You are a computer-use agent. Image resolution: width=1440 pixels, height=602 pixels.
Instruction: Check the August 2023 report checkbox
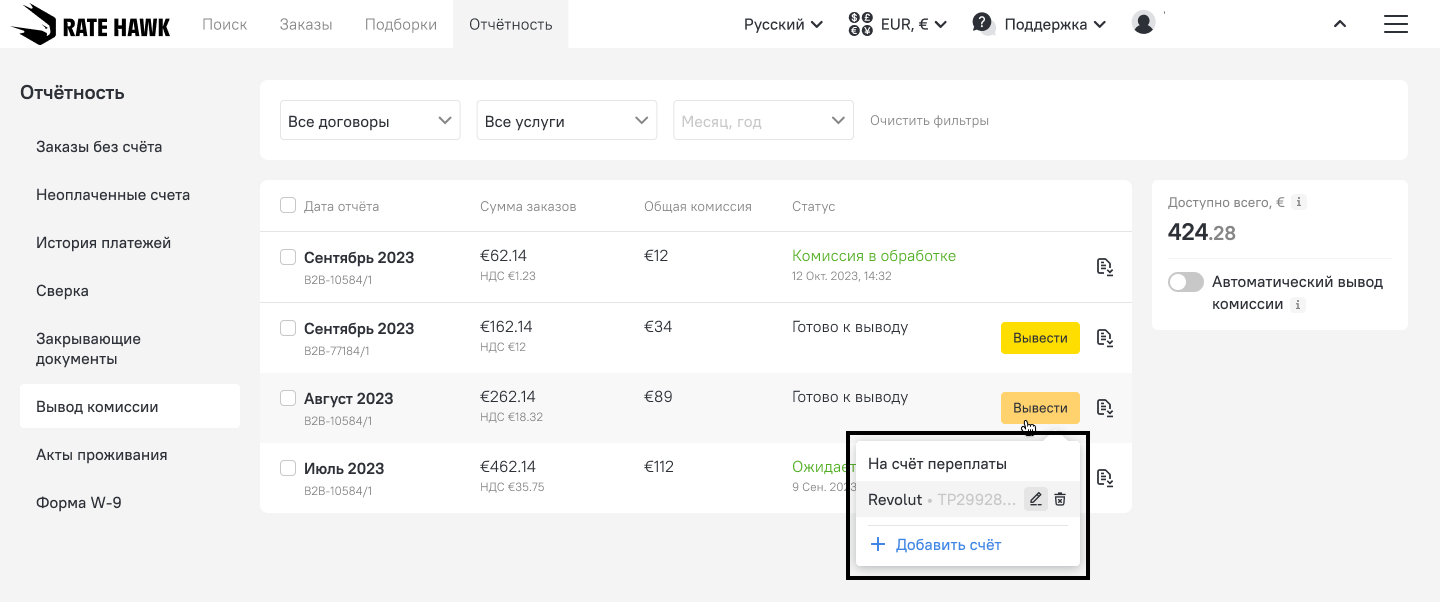click(288, 398)
